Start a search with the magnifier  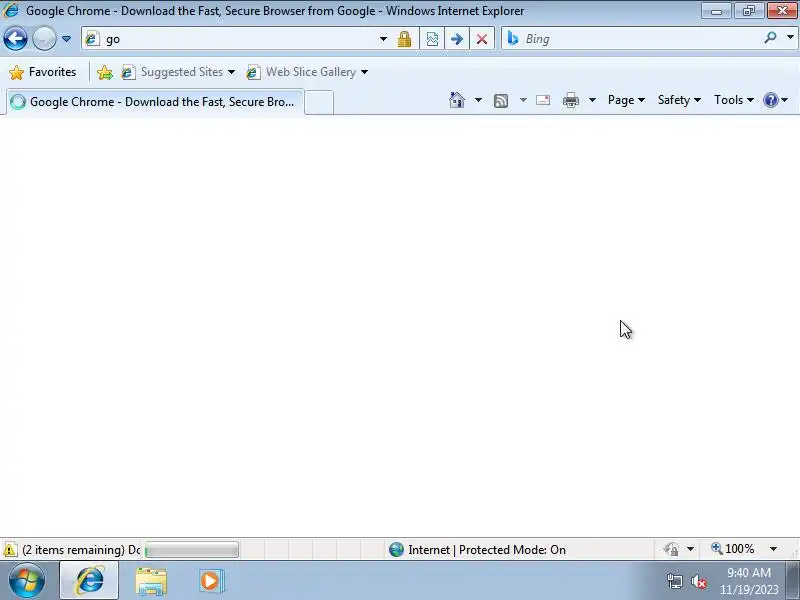[770, 38]
